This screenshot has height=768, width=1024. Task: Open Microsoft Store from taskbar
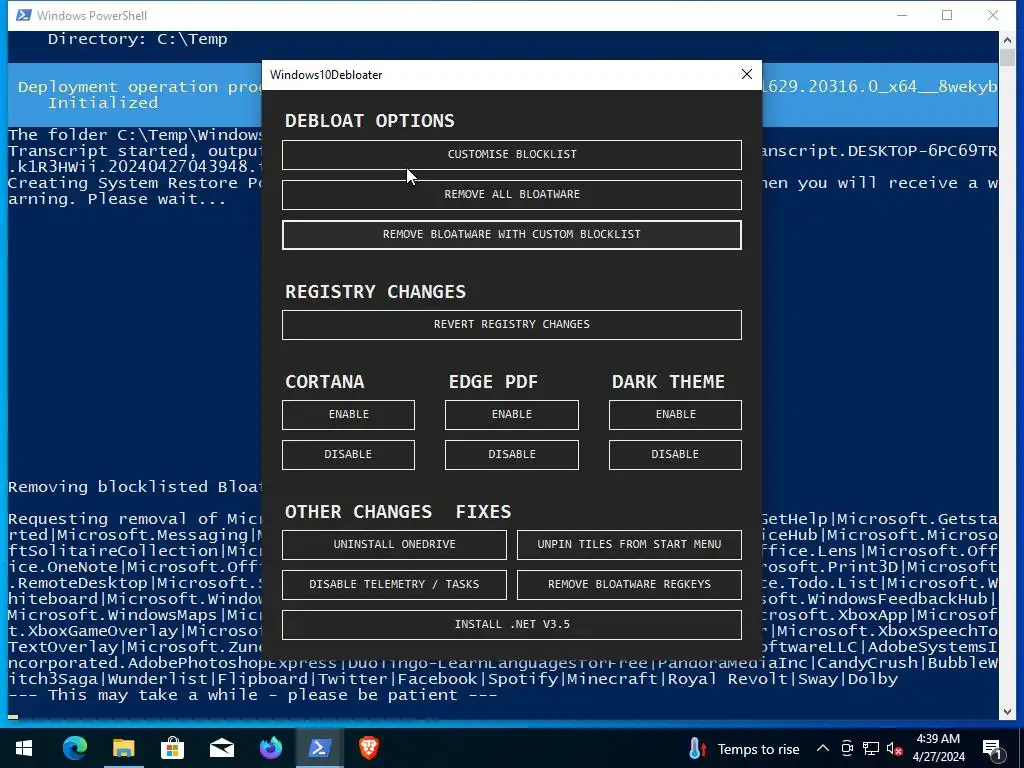172,748
